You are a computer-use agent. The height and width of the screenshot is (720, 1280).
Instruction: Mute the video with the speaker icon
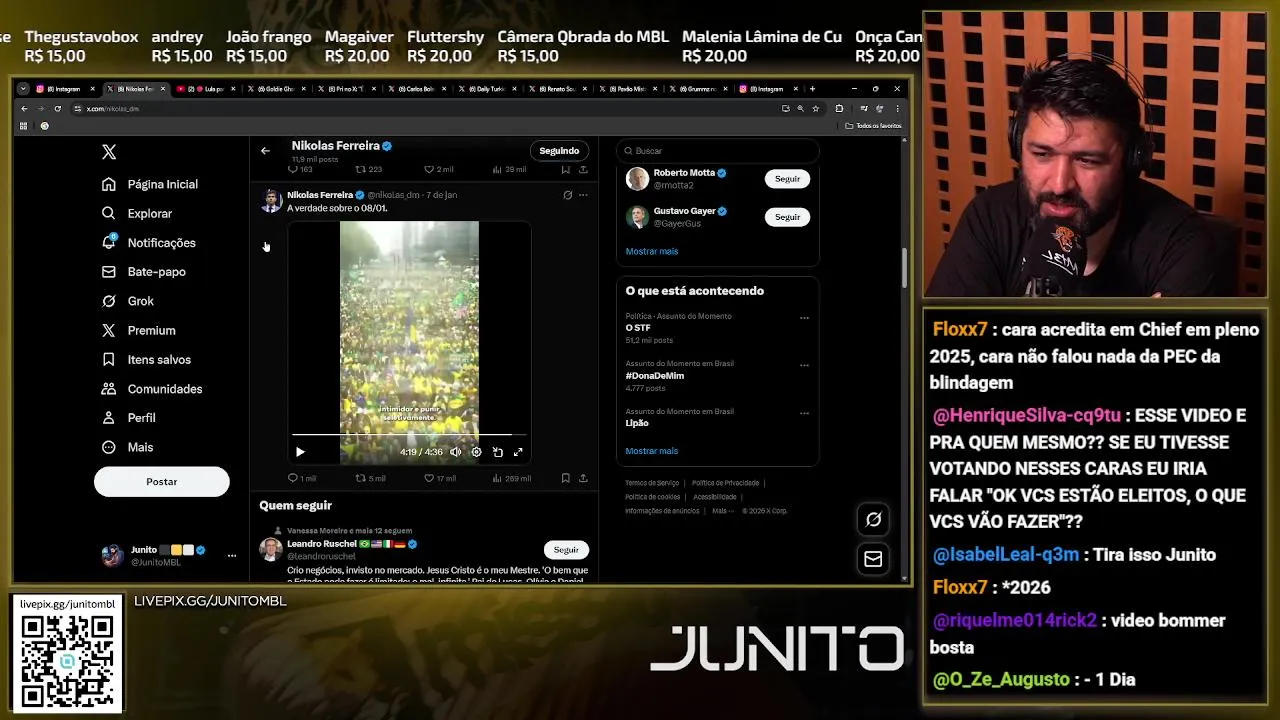point(456,452)
